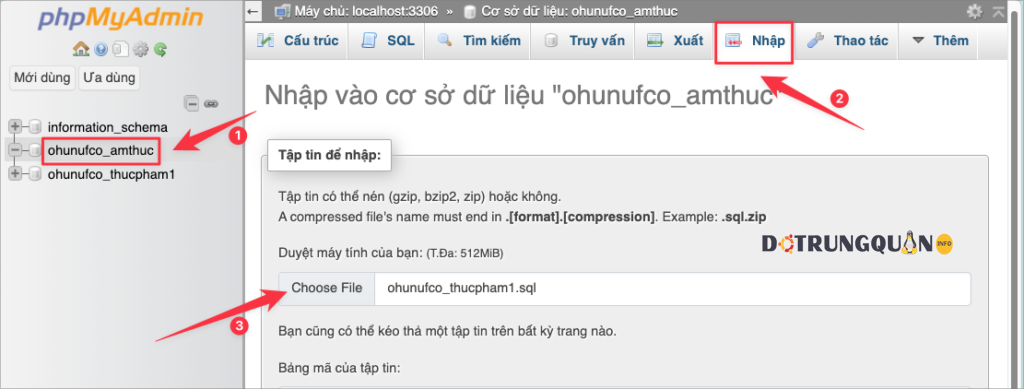Expand the ohunufco_thucpham1 database node
The image size is (1024, 389).
[x=15, y=174]
